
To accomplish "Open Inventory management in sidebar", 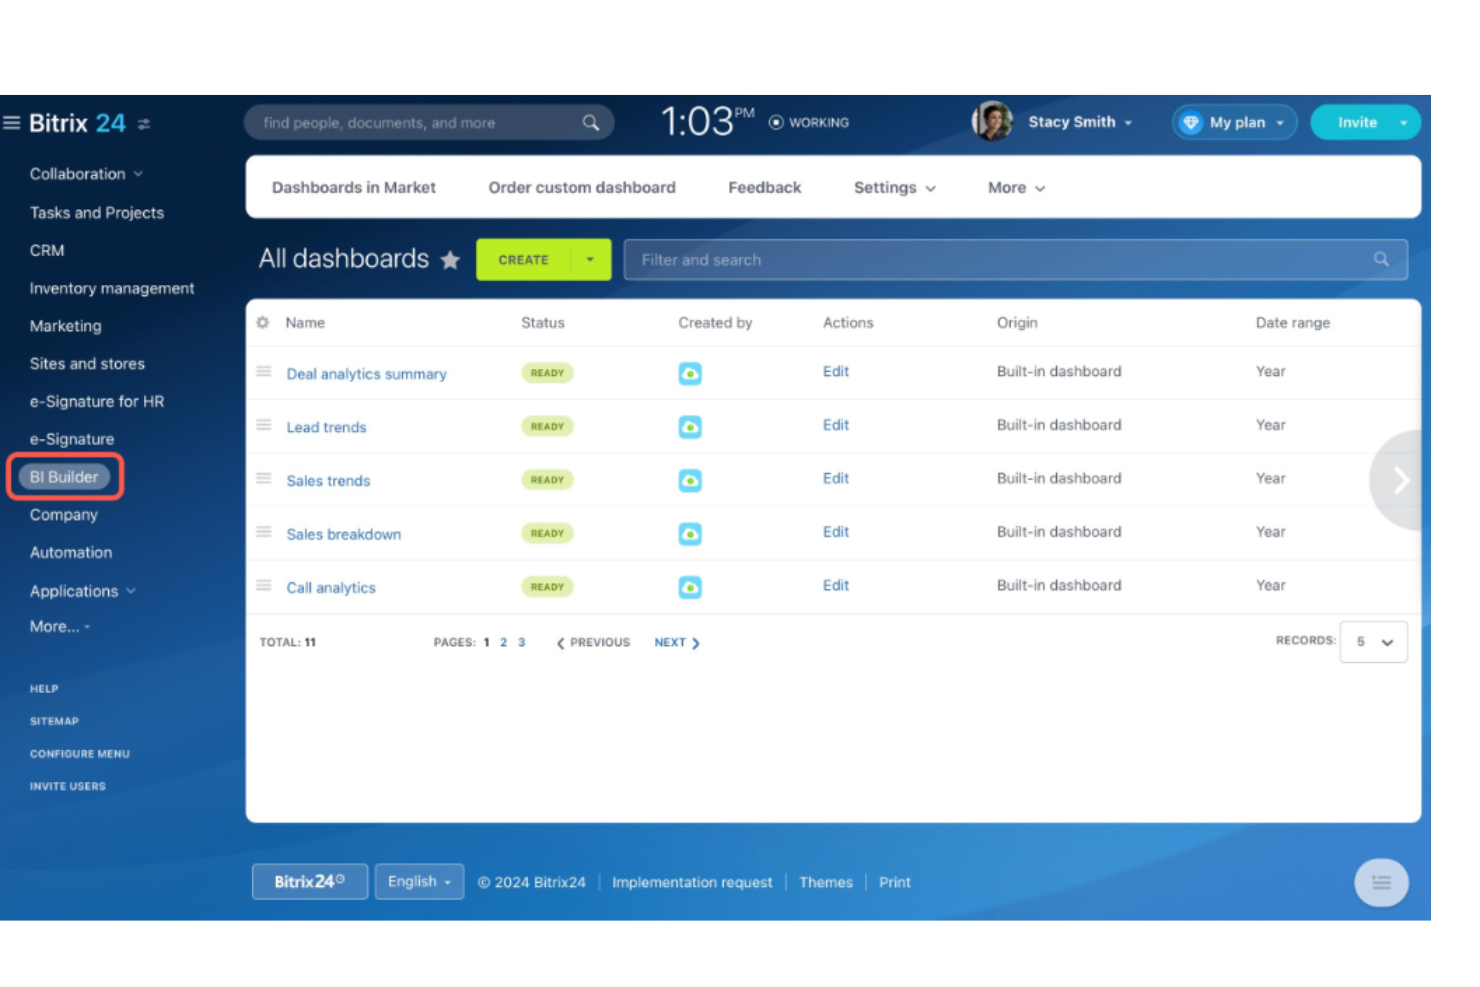I will click(x=112, y=289).
